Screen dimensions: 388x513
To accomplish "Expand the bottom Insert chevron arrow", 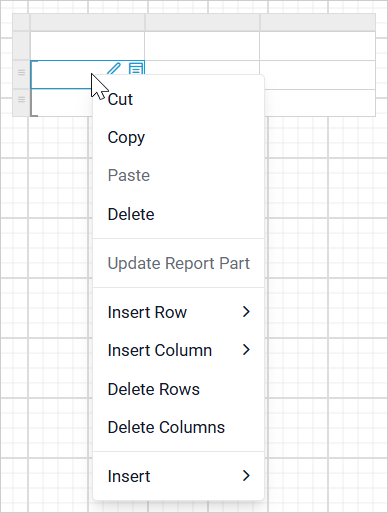I will (246, 476).
